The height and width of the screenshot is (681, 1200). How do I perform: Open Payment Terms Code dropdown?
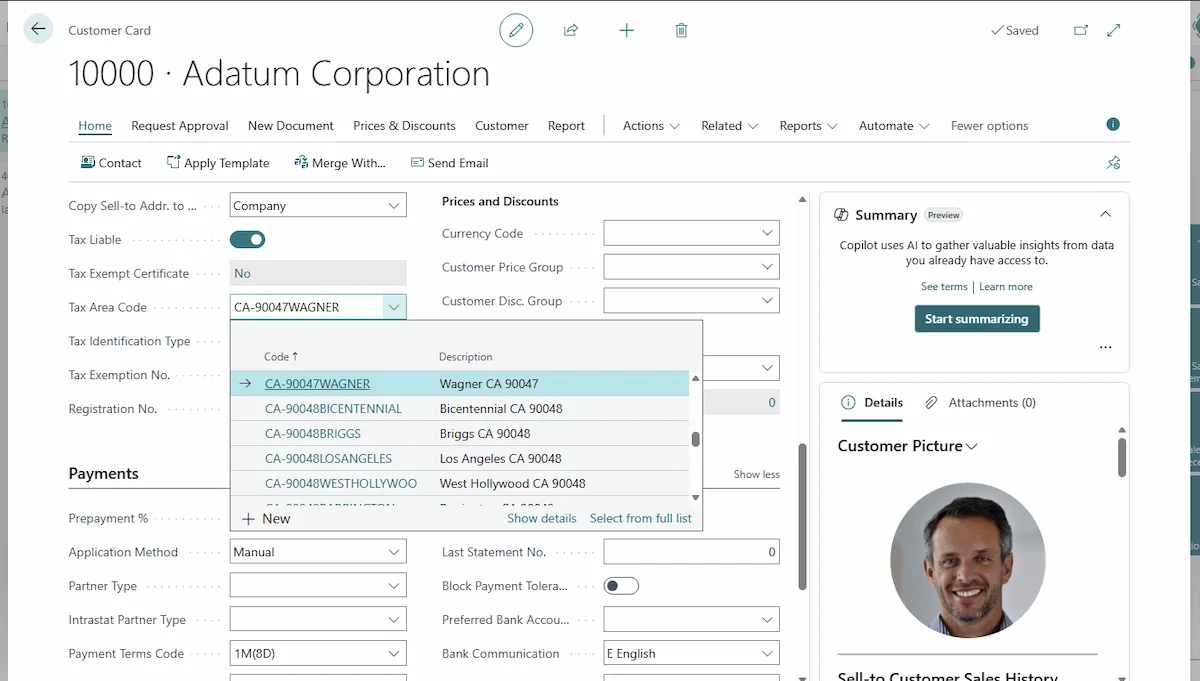tap(394, 653)
